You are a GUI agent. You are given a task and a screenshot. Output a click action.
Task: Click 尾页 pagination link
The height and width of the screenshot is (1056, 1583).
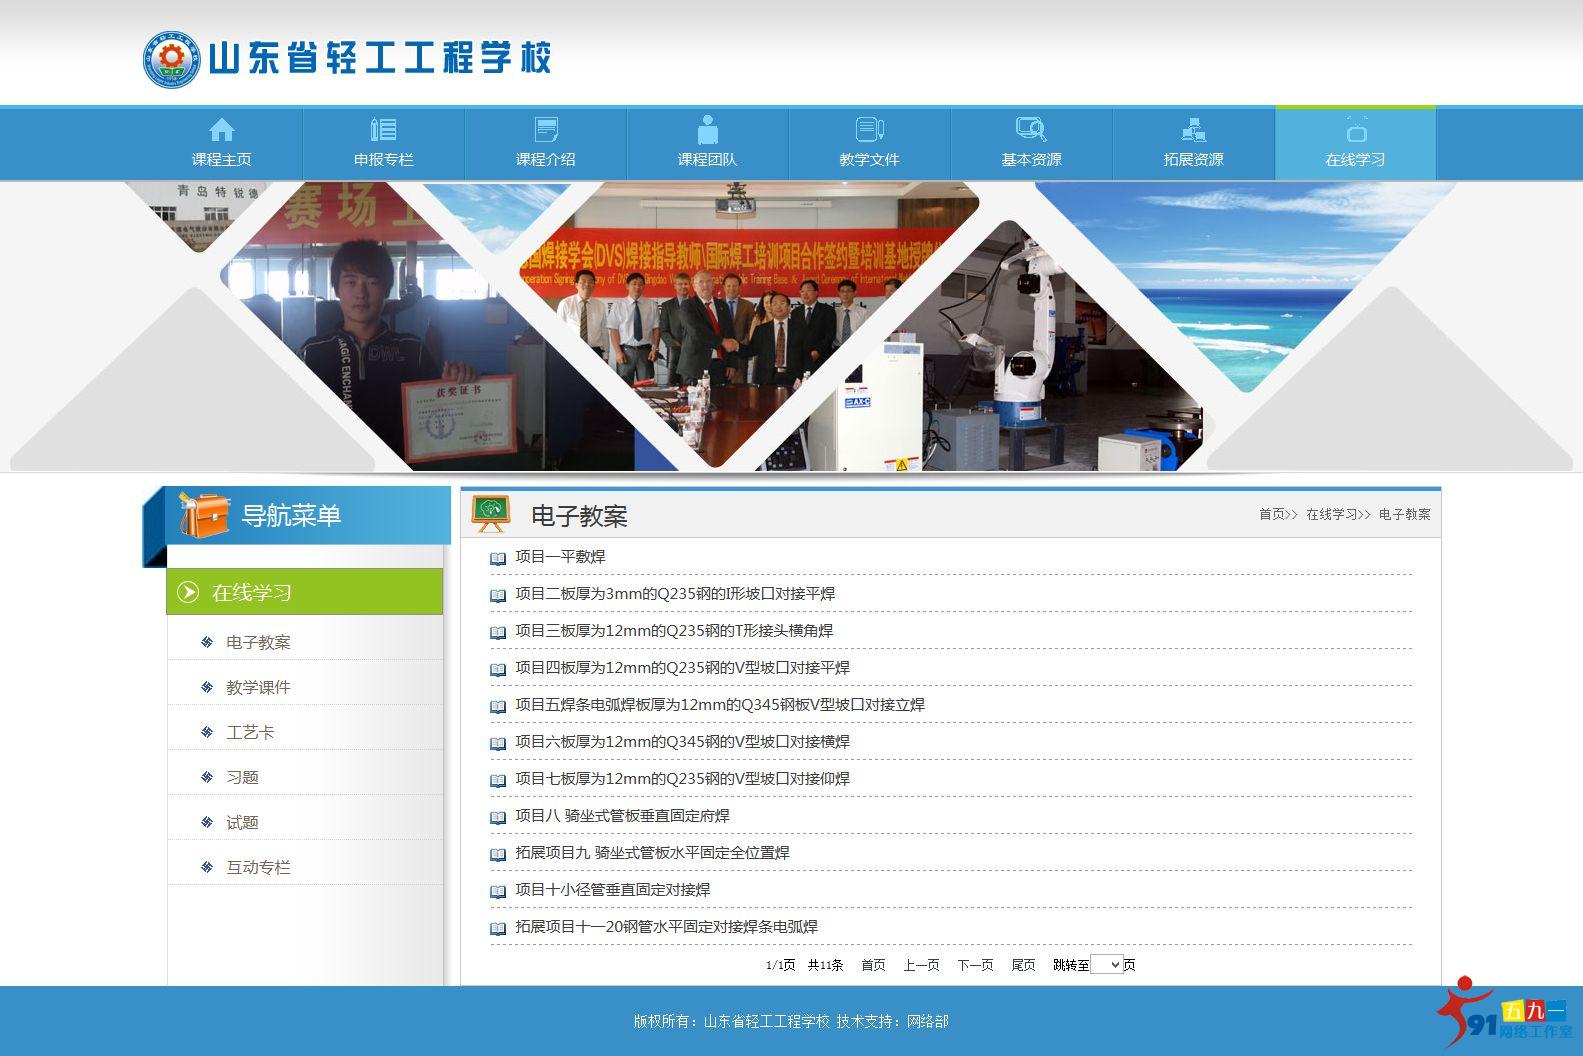pyautogui.click(x=1023, y=965)
